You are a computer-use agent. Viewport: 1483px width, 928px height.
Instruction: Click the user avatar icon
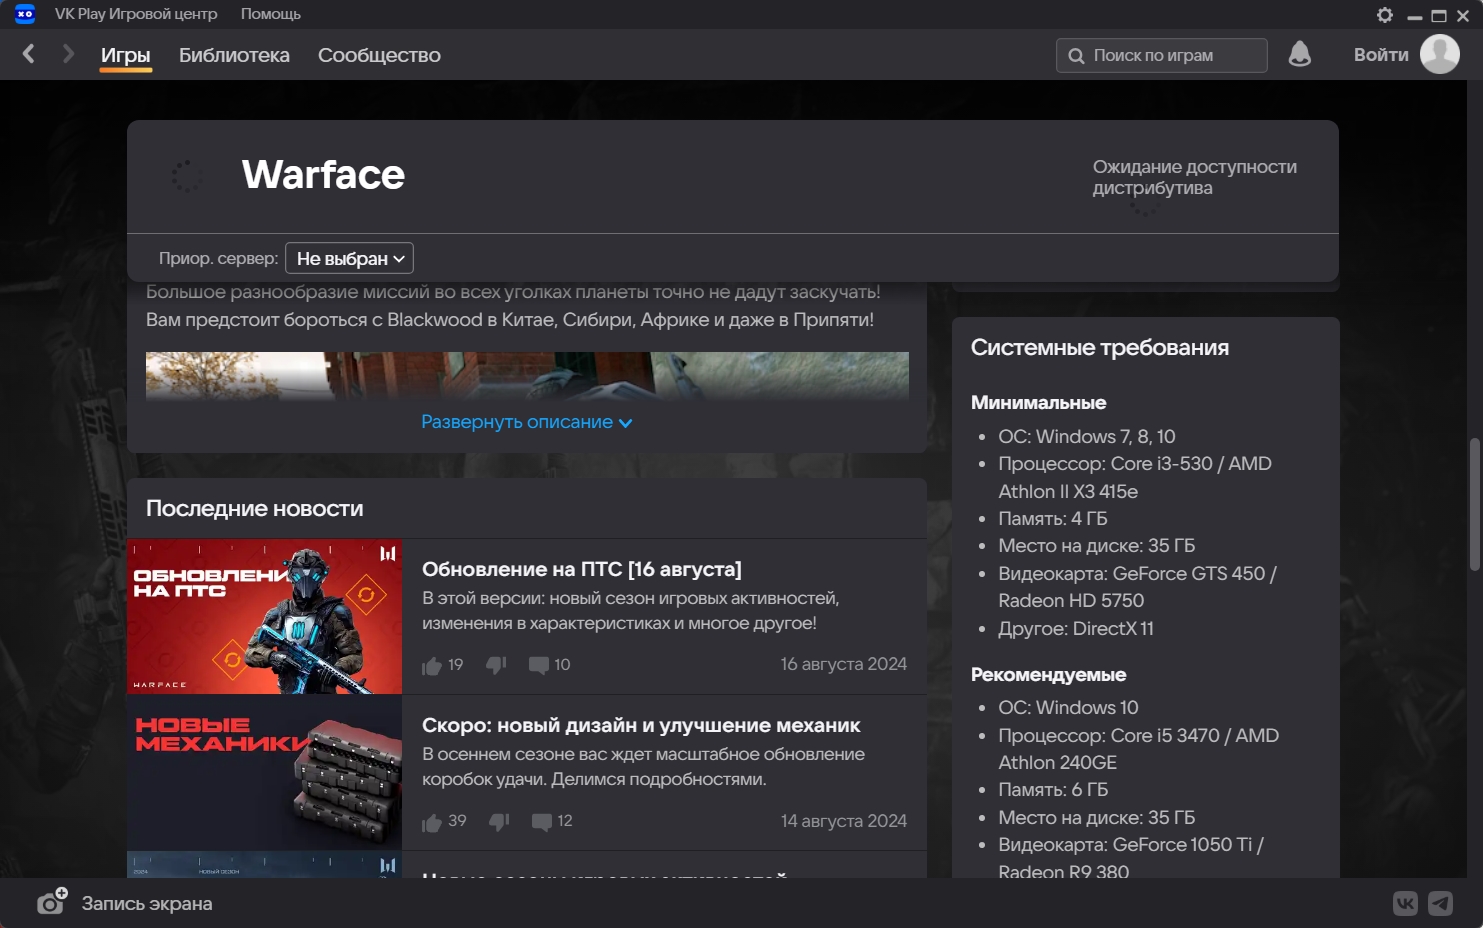(x=1440, y=54)
